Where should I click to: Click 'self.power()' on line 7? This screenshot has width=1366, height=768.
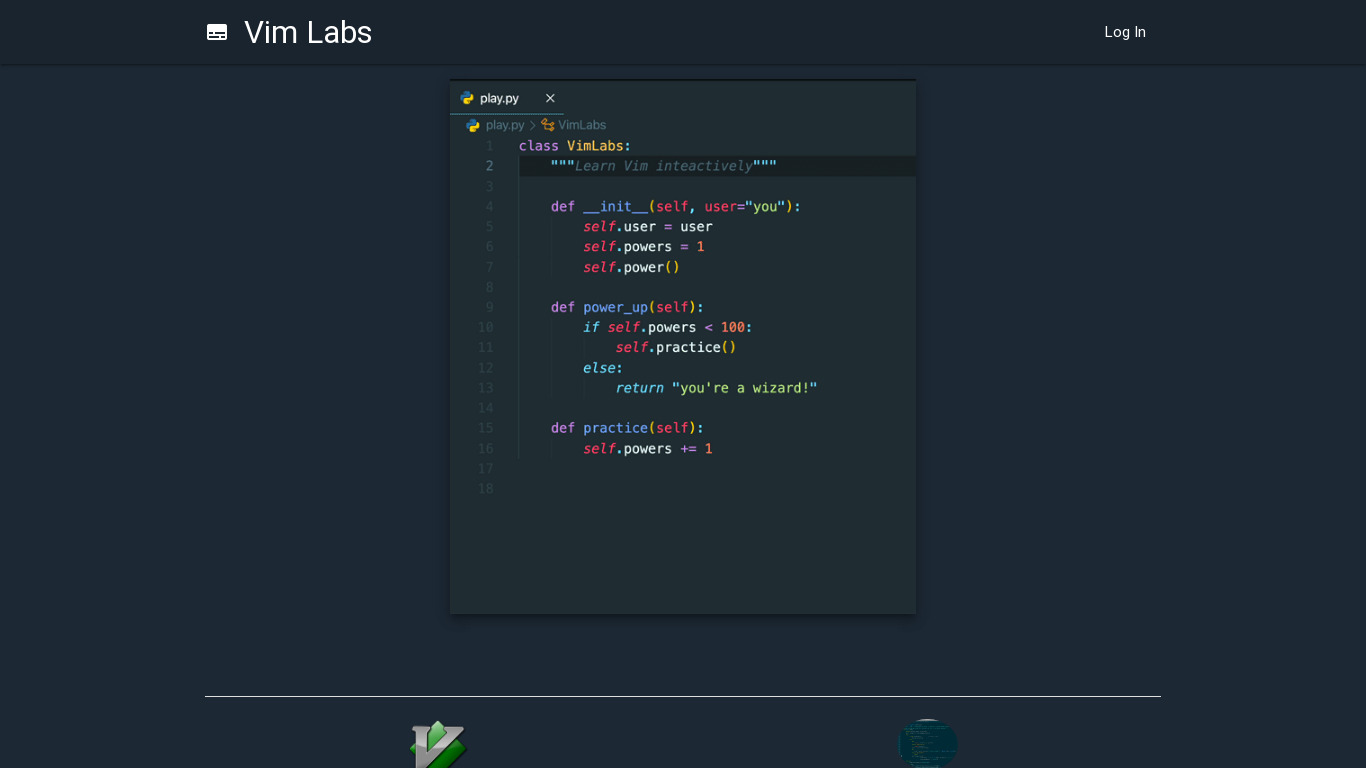(632, 267)
